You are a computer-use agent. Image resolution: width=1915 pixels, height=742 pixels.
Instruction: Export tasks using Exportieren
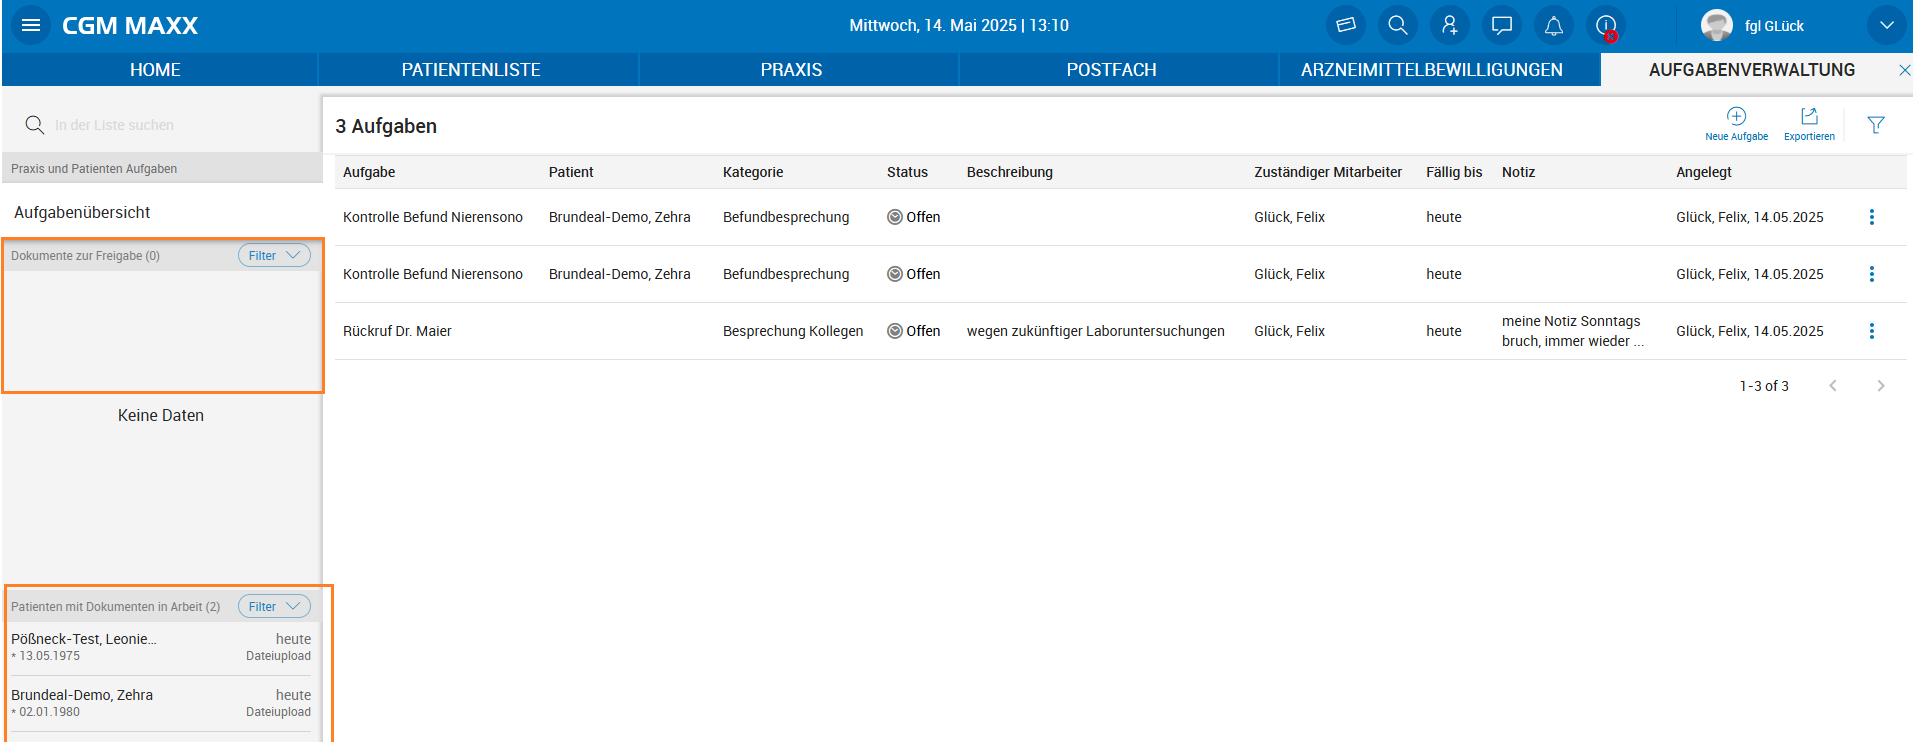tap(1809, 123)
